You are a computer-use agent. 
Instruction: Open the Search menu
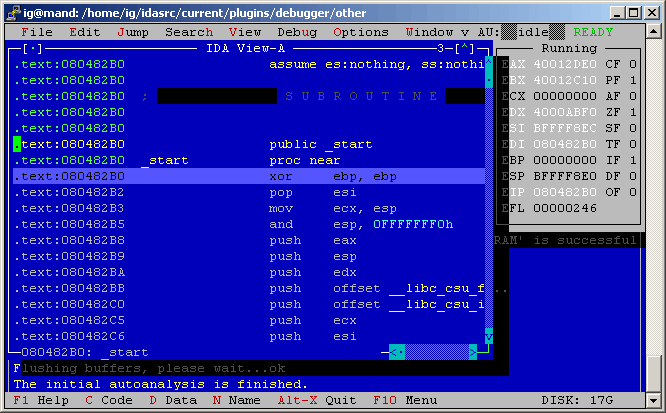point(189,32)
